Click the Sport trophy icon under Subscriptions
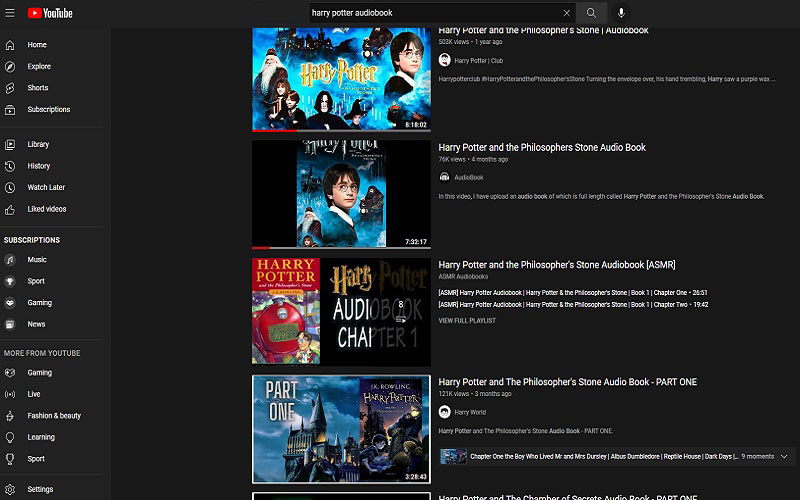Screen dimensions: 800x500 click(x=10, y=281)
